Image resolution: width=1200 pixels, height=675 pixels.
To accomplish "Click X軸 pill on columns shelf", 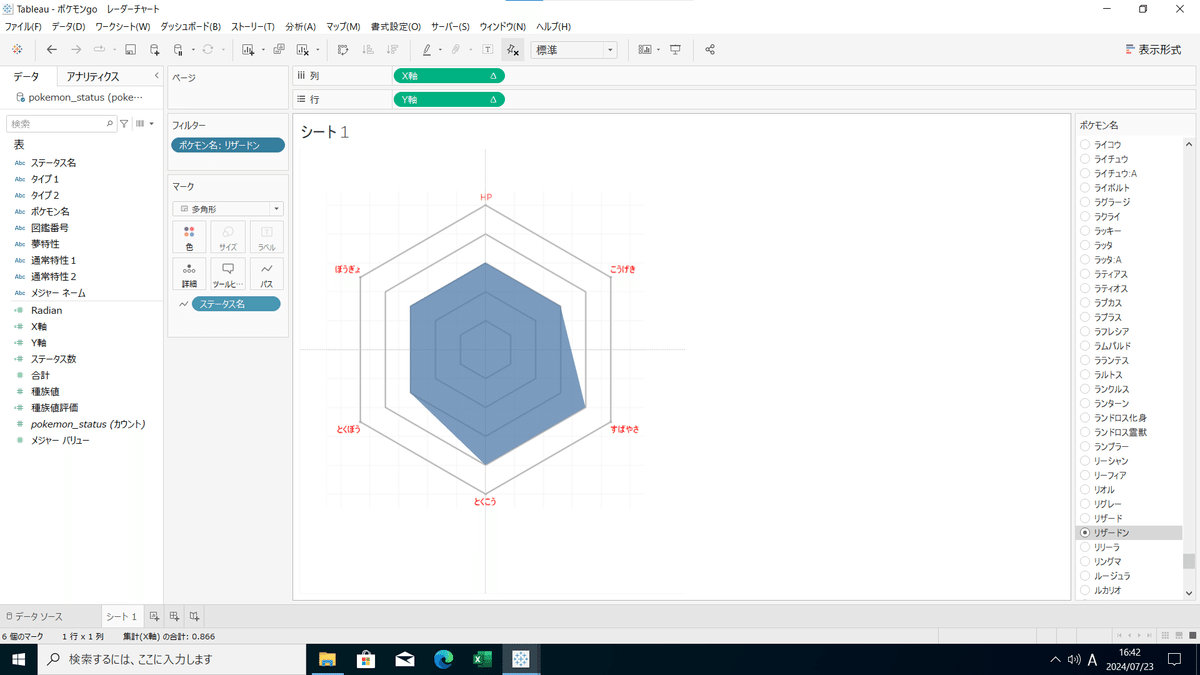I will point(449,75).
